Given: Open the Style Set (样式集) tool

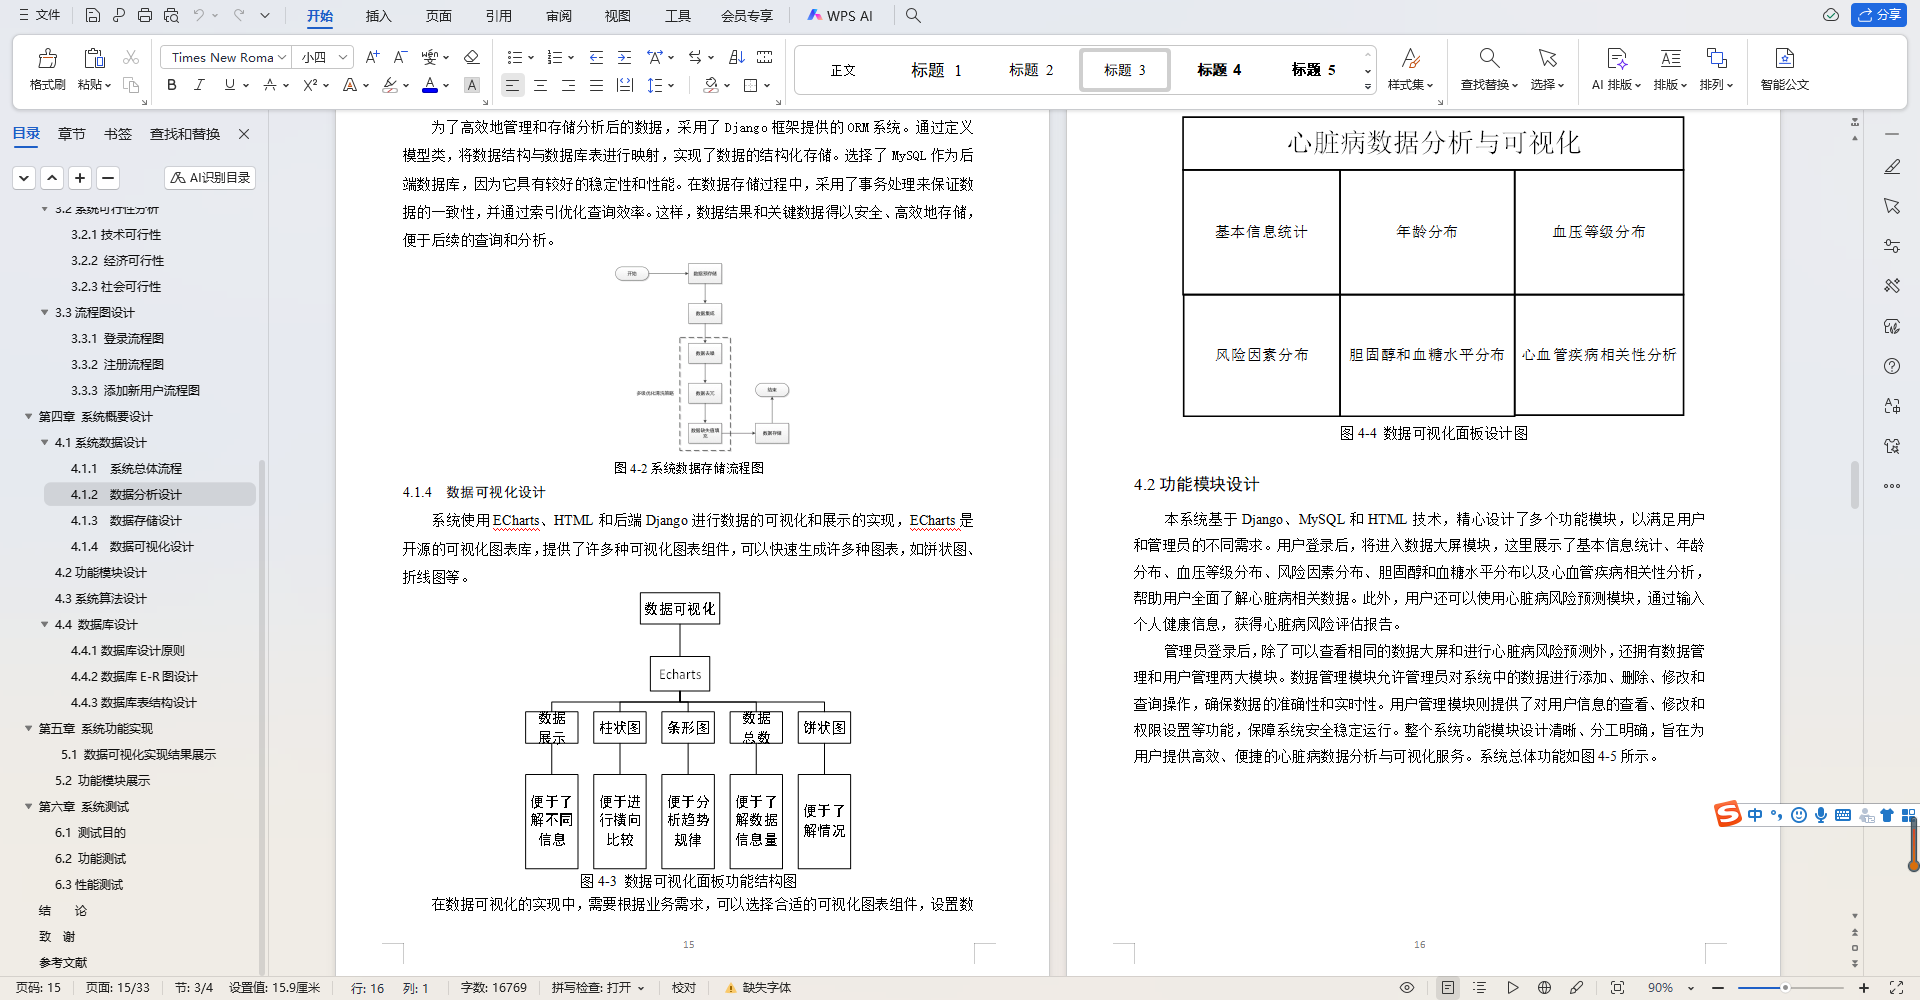Looking at the screenshot, I should click(1410, 69).
